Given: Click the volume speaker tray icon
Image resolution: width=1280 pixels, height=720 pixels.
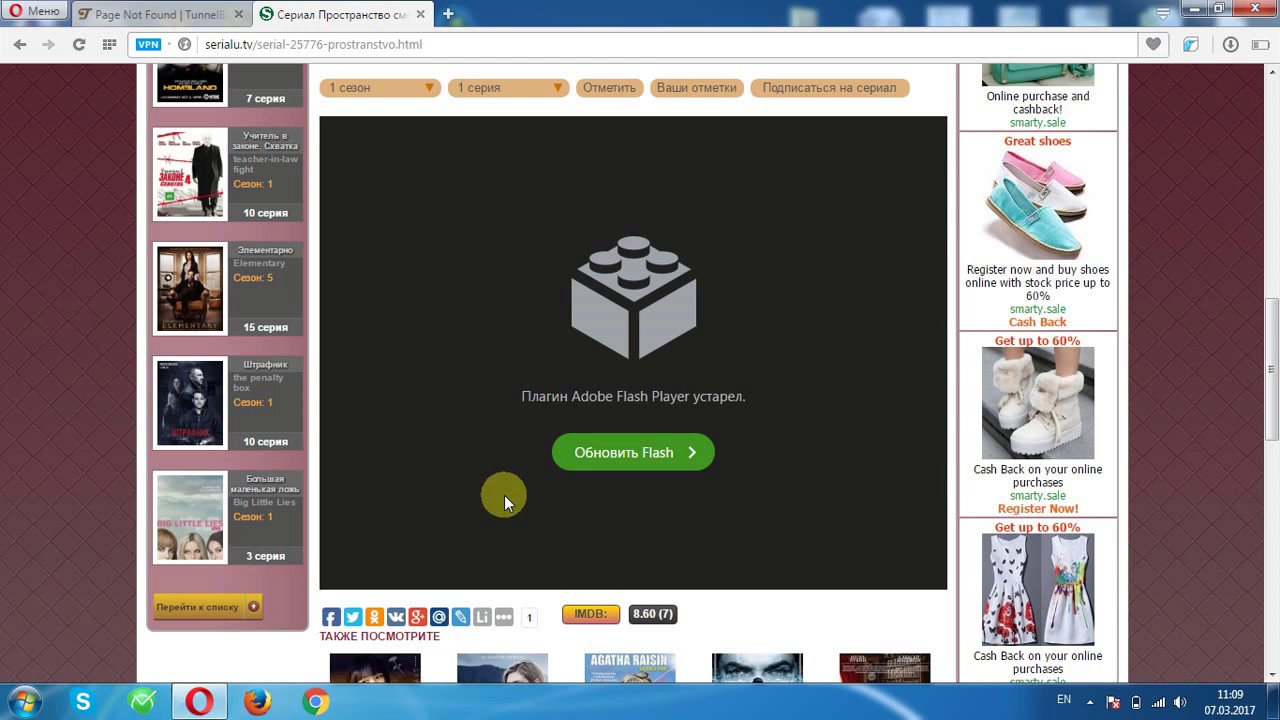Looking at the screenshot, I should 1181,702.
